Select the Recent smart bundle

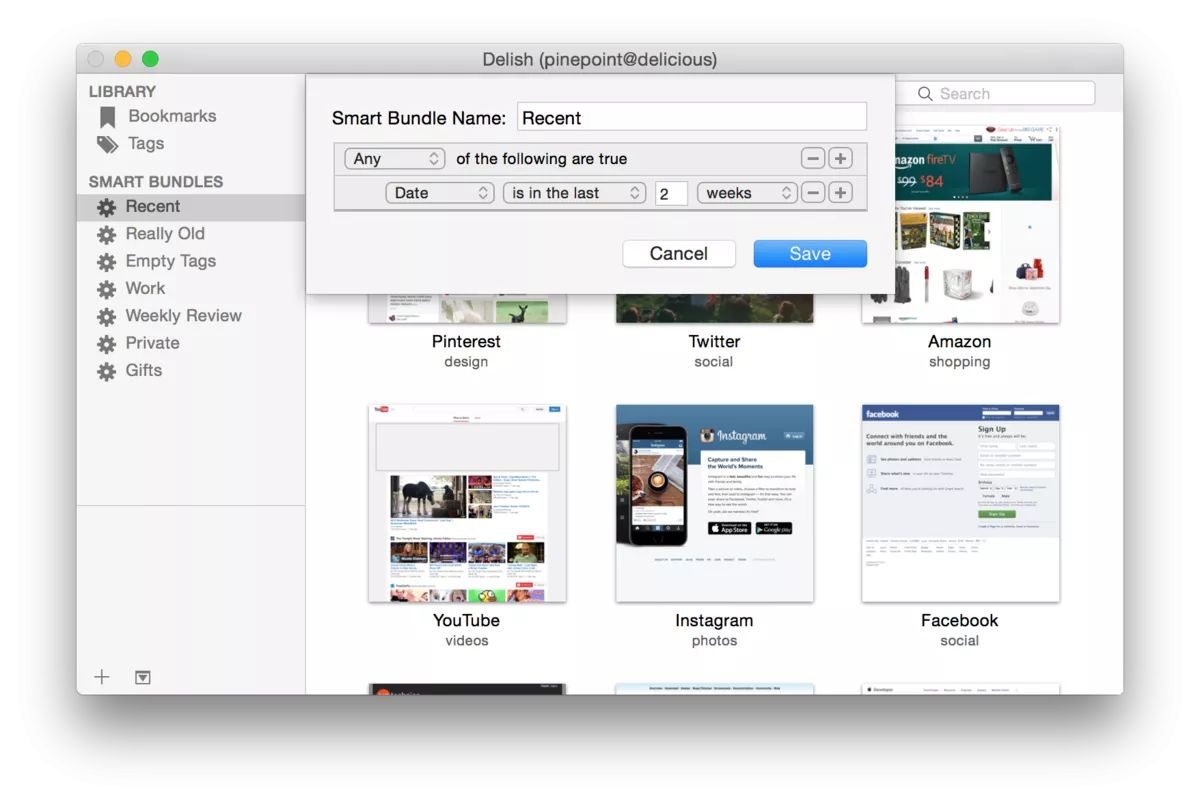[191, 207]
